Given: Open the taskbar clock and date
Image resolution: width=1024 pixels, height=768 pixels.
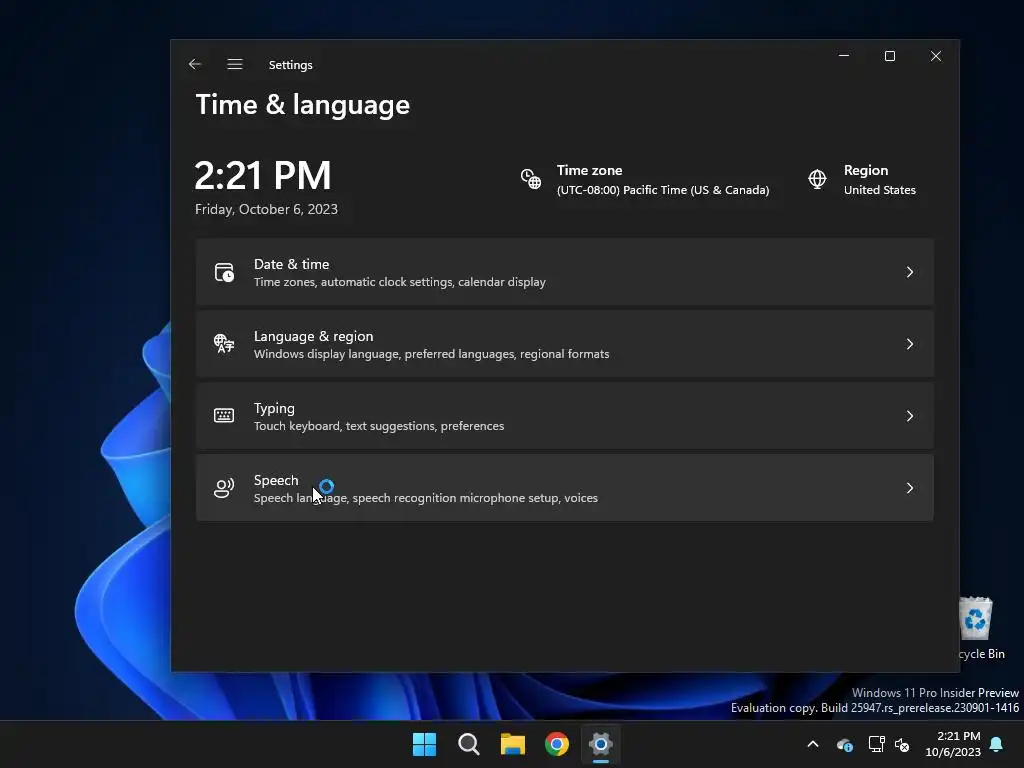Looking at the screenshot, I should click(x=953, y=744).
